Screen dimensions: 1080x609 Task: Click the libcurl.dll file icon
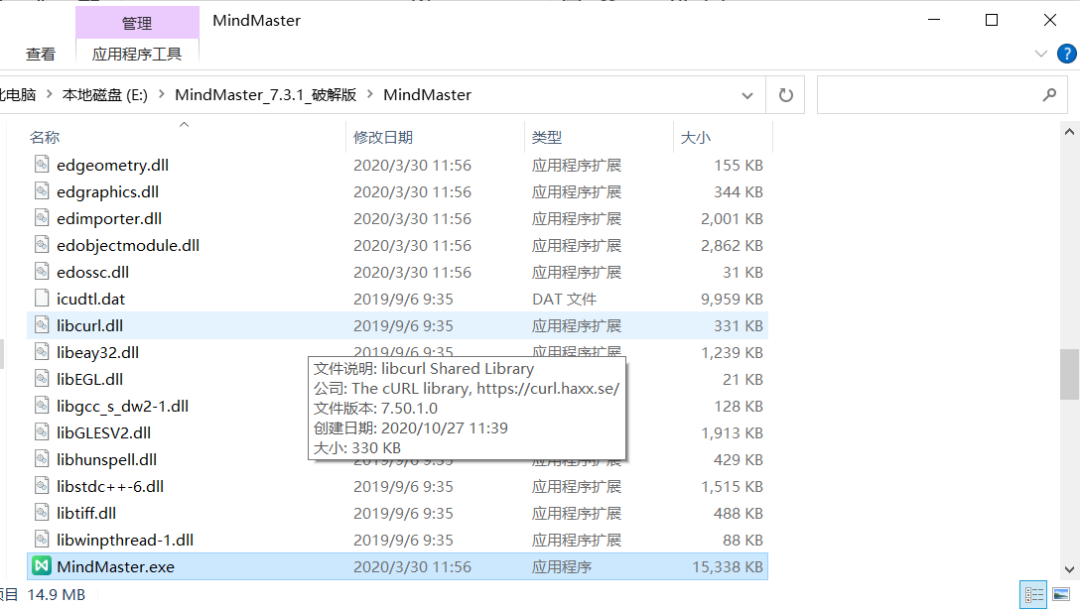pos(42,324)
